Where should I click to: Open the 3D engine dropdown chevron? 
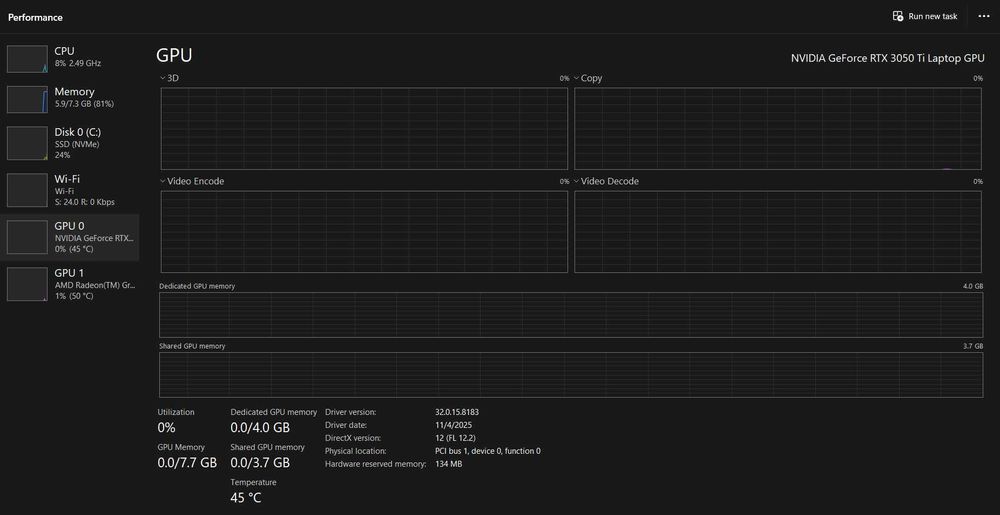click(x=163, y=78)
